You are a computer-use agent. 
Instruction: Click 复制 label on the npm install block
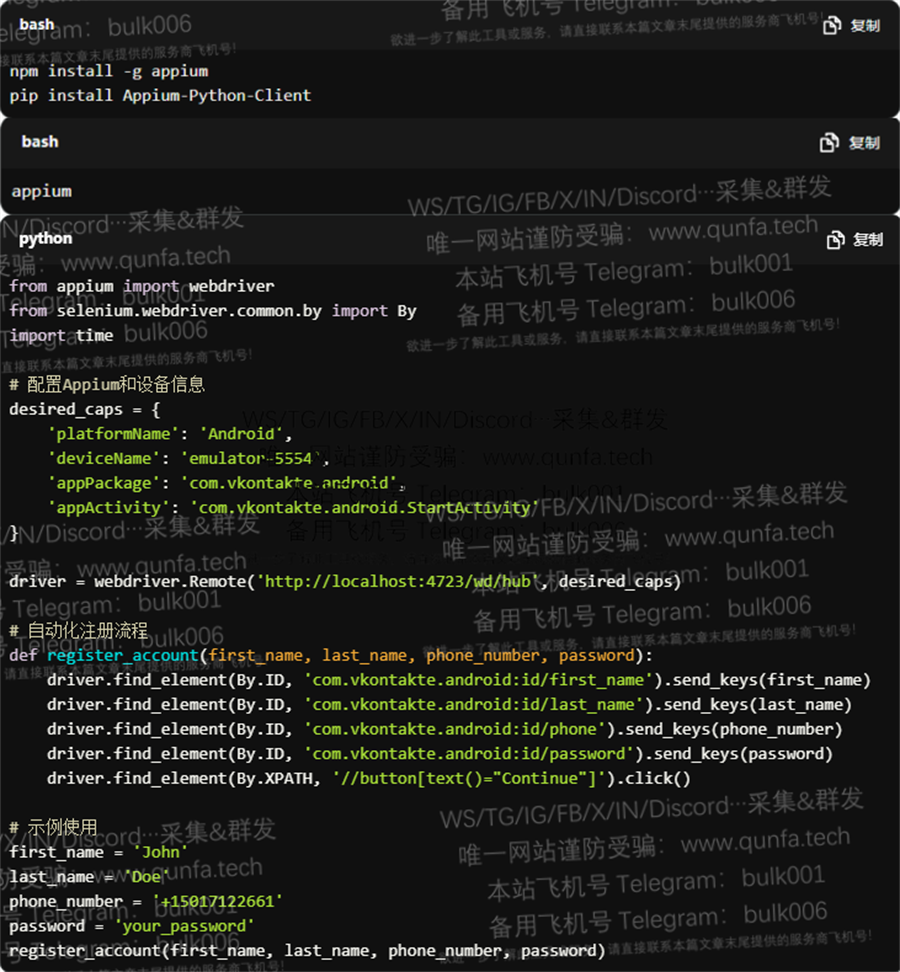[x=865, y=25]
